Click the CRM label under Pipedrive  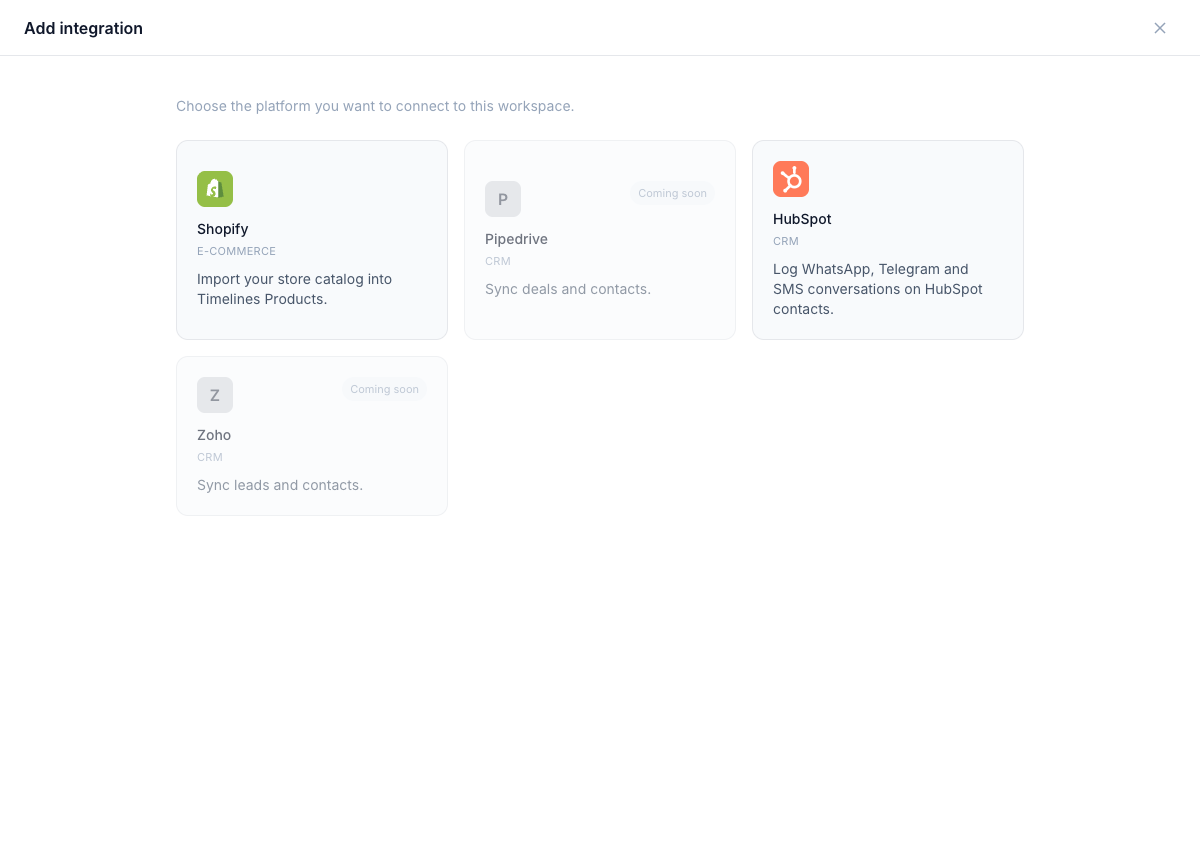(x=498, y=261)
